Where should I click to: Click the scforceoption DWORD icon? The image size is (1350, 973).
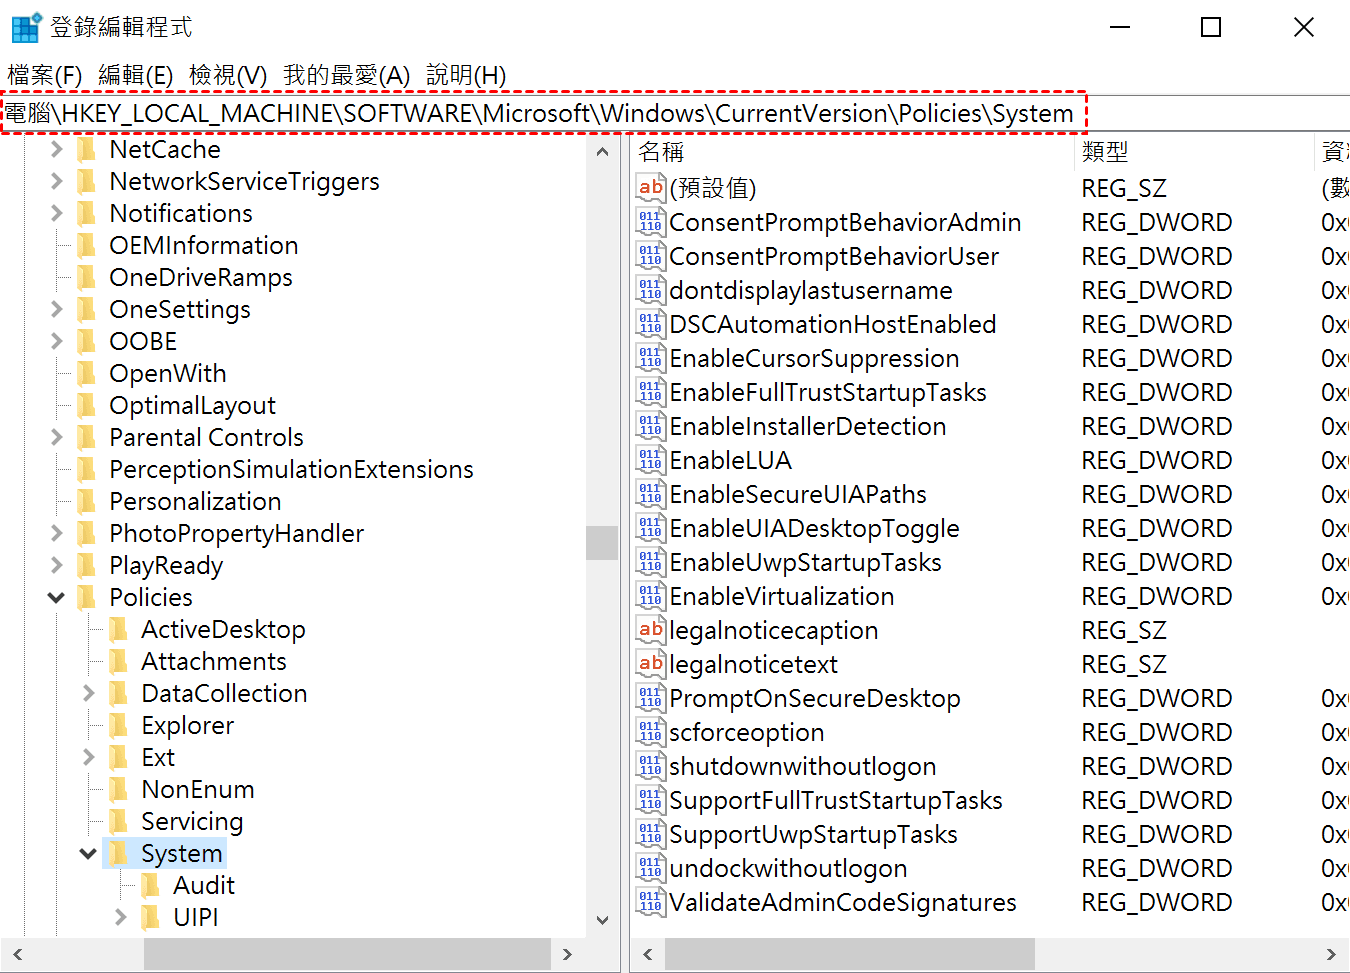coord(650,732)
